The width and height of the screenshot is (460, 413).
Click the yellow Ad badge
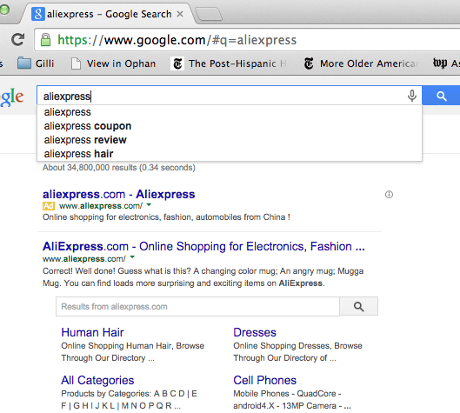[x=48, y=206]
